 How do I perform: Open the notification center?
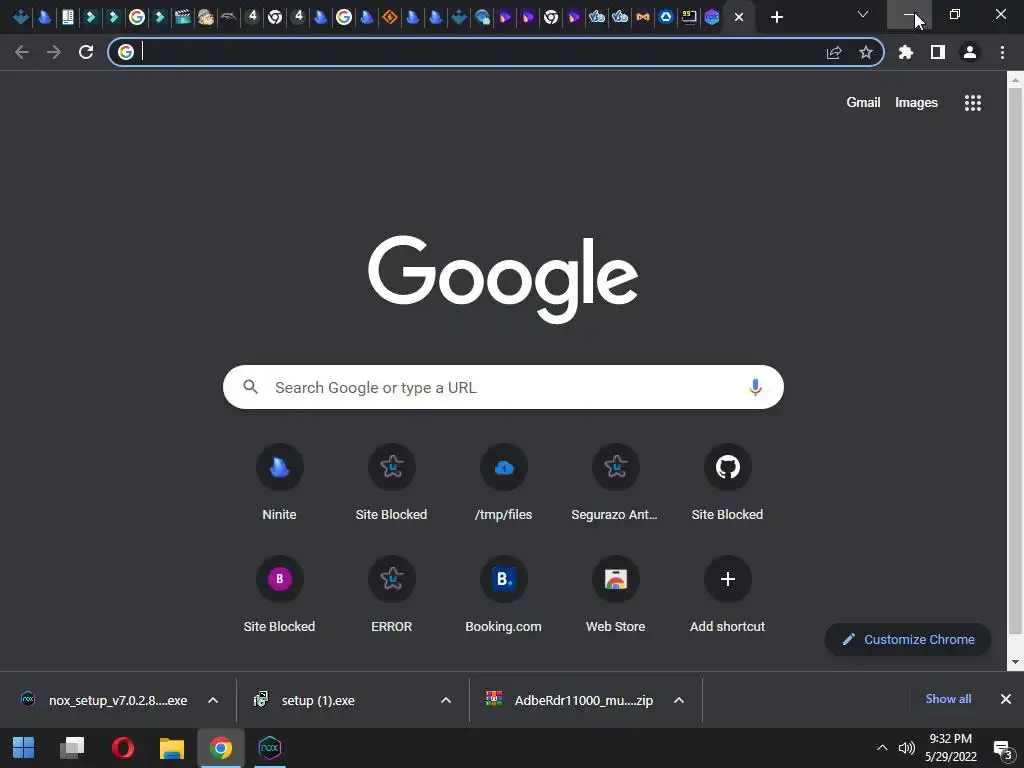click(x=1002, y=749)
